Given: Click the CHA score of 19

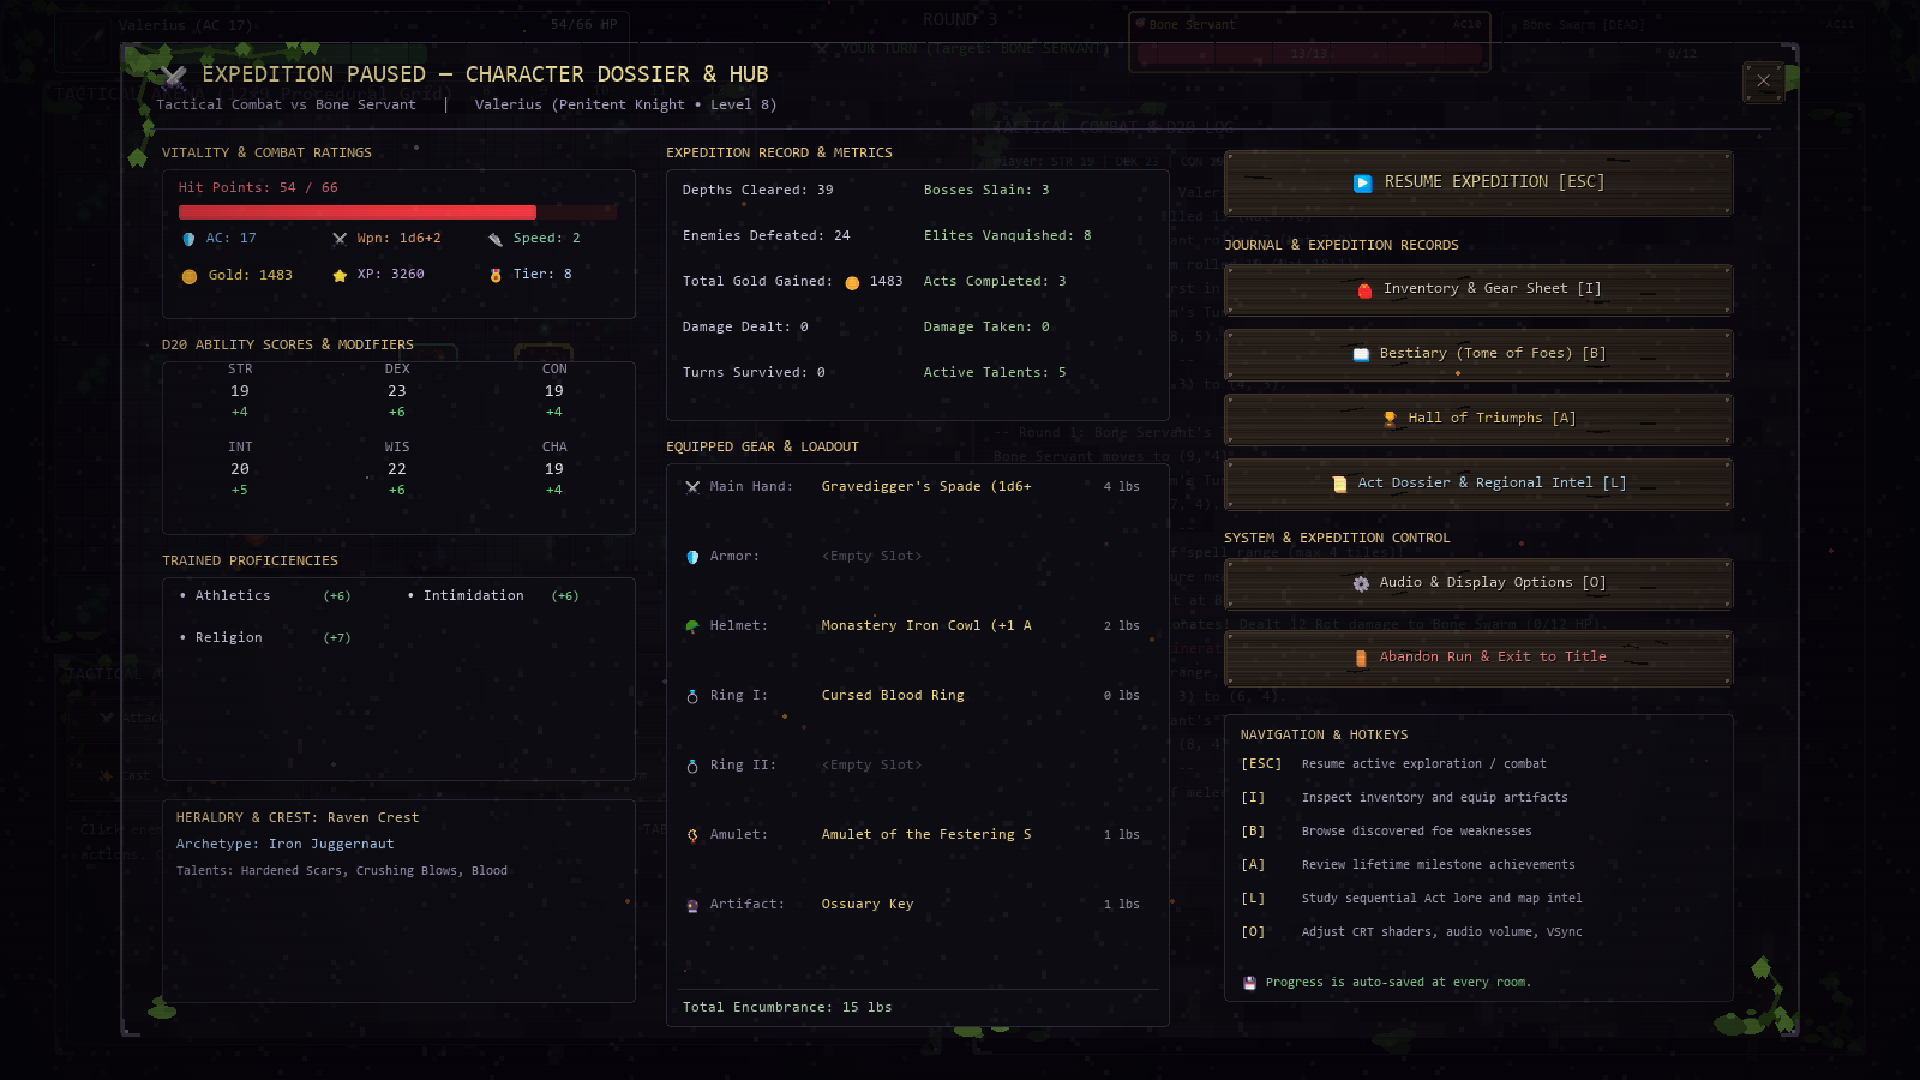Looking at the screenshot, I should click(554, 469).
